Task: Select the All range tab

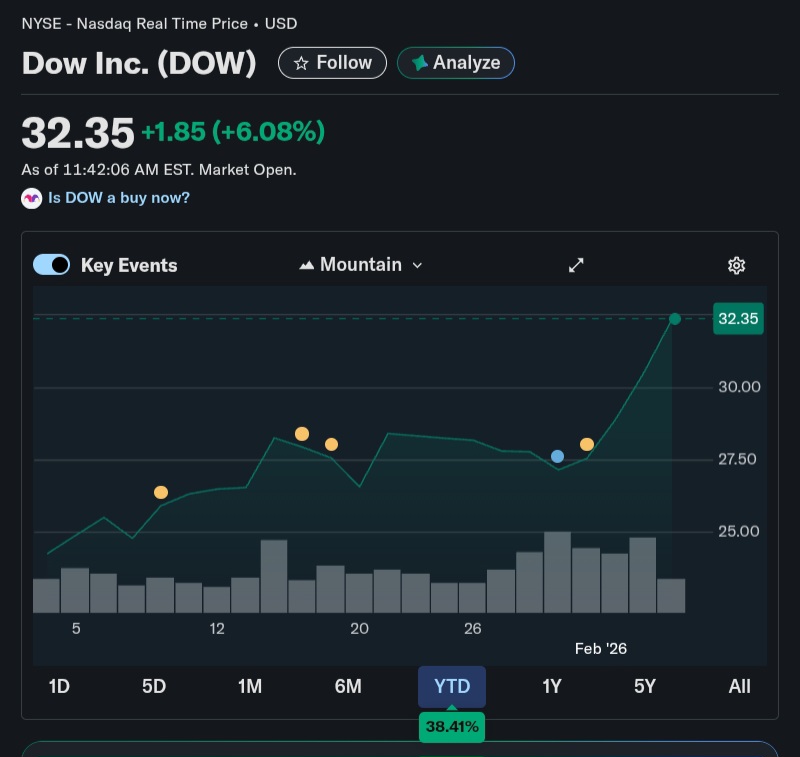Action: [739, 686]
